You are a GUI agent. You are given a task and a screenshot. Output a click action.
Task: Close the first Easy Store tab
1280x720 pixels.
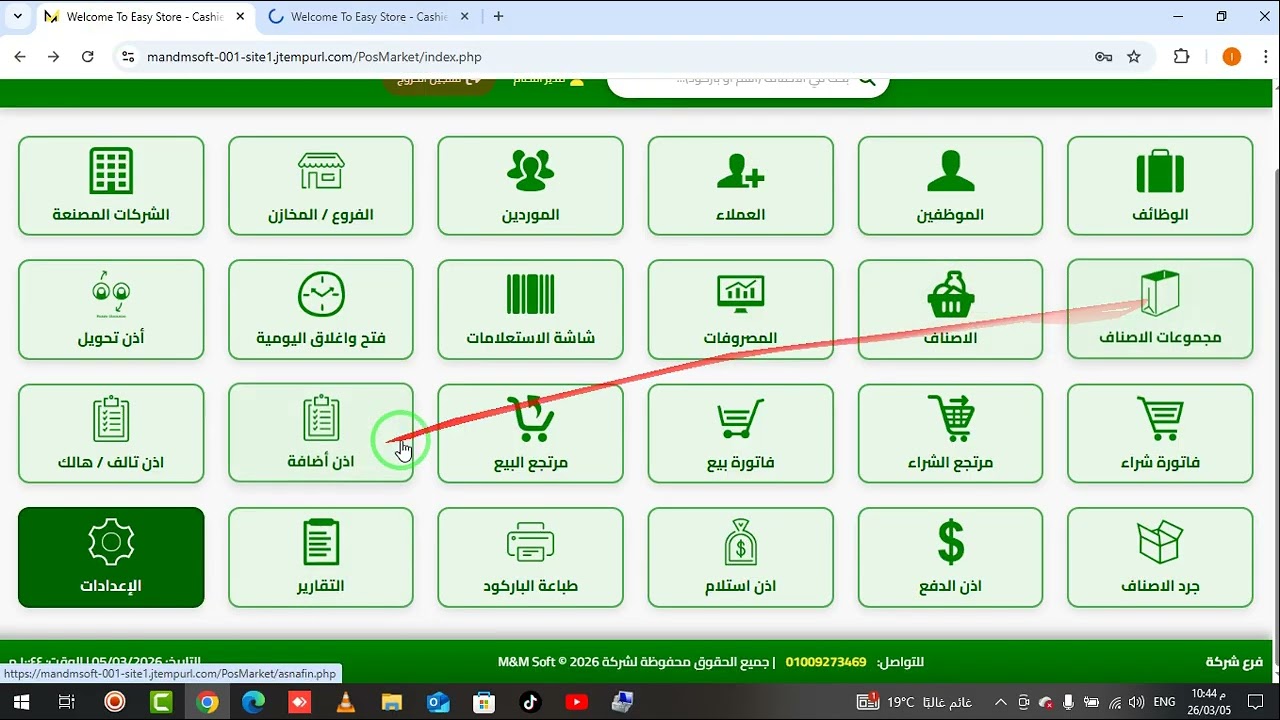pos(240,17)
